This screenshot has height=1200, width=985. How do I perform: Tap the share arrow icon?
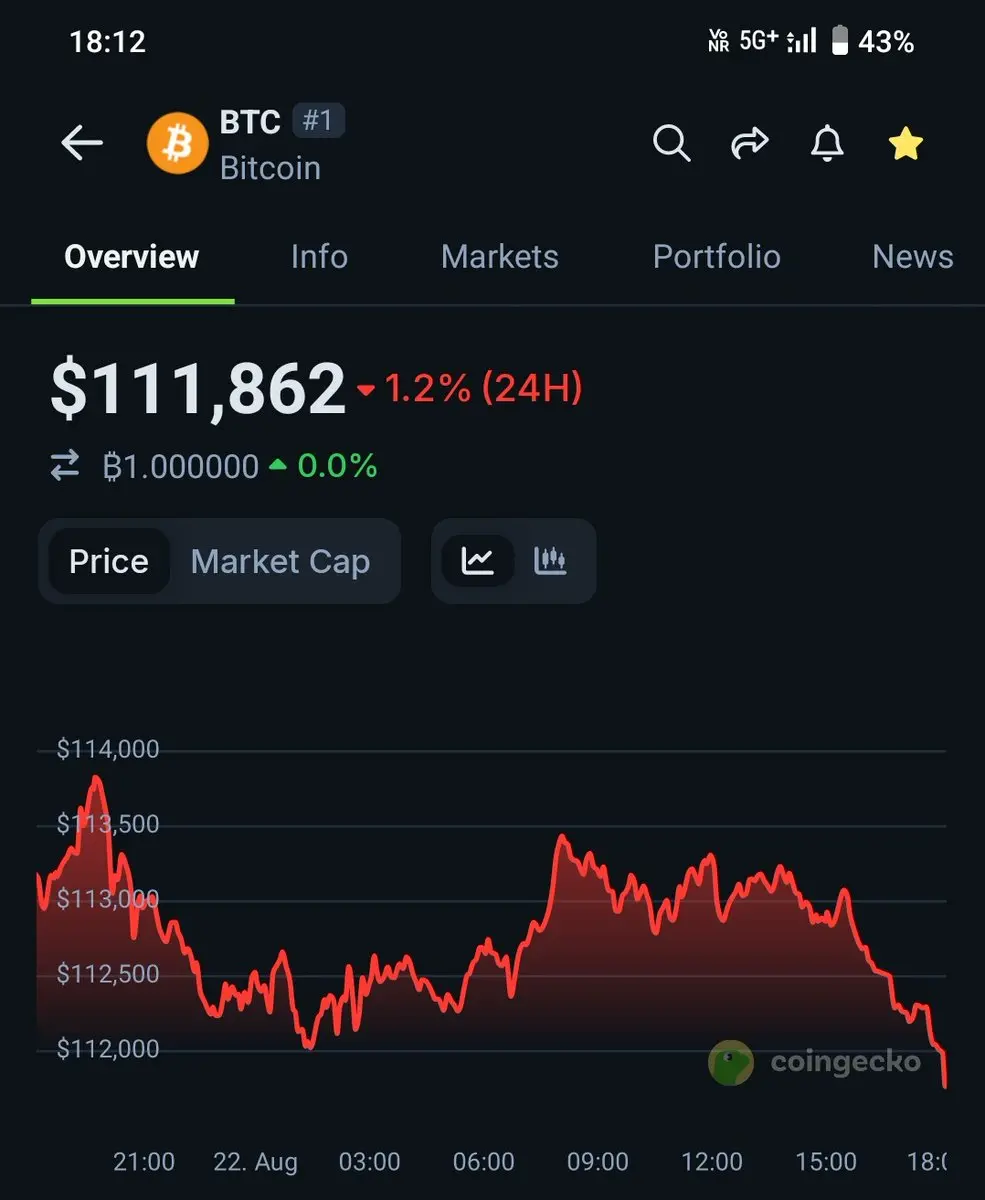[749, 144]
